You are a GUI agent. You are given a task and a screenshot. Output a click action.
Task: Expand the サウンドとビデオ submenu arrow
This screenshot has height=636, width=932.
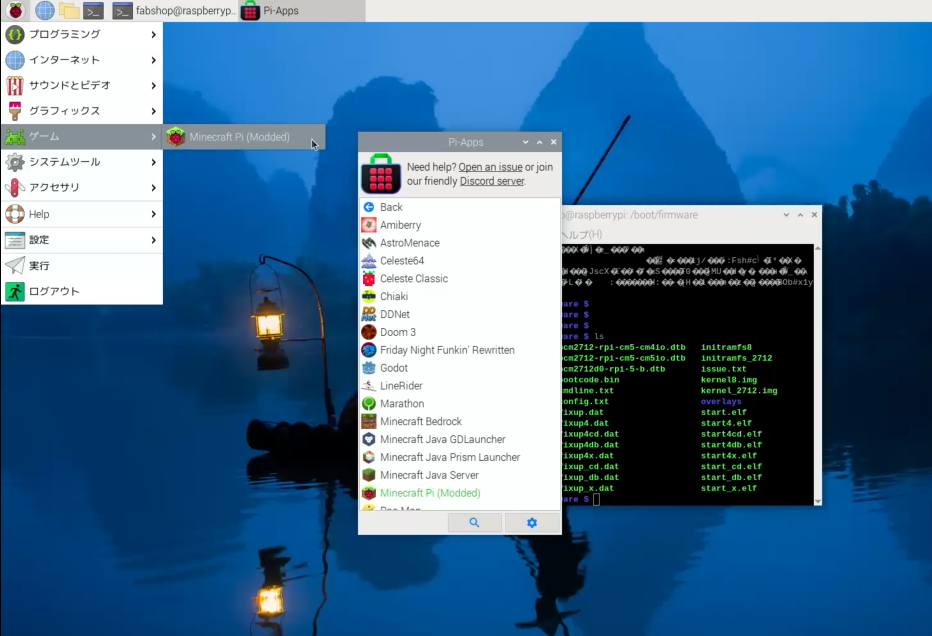point(153,86)
